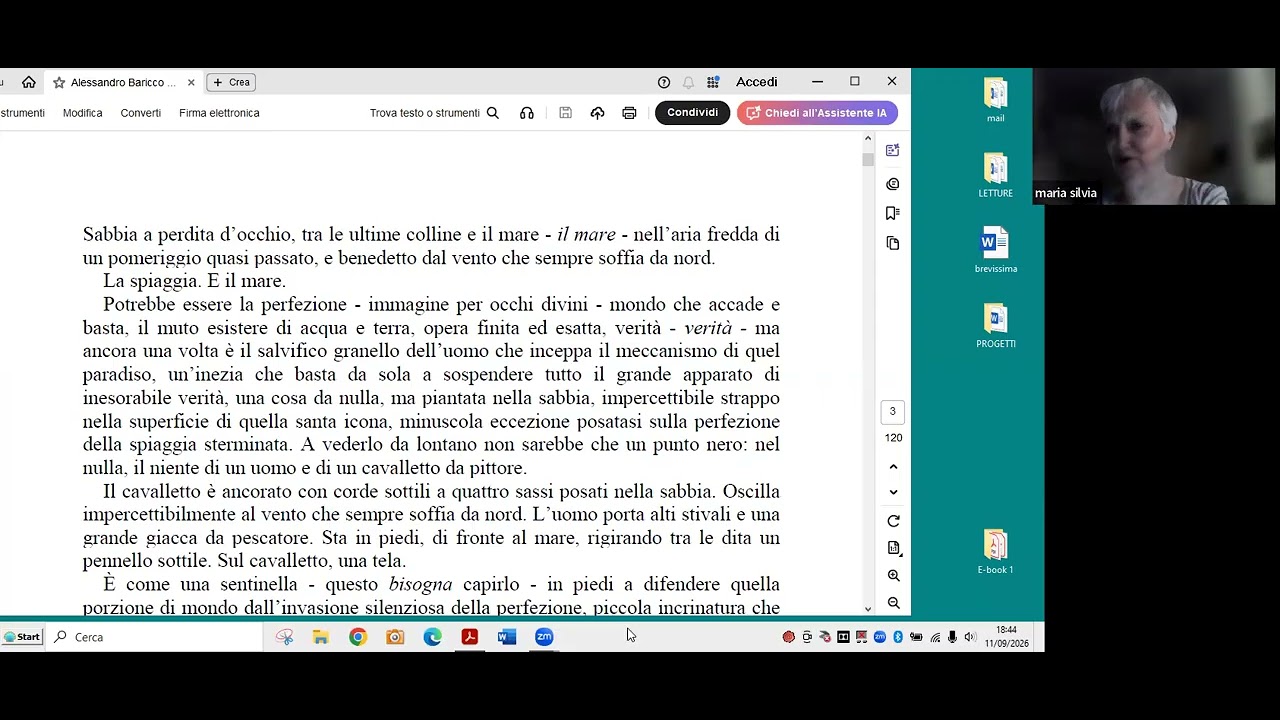This screenshot has width=1280, height=720.
Task: Open the Adobe apps grid
Action: point(713,82)
